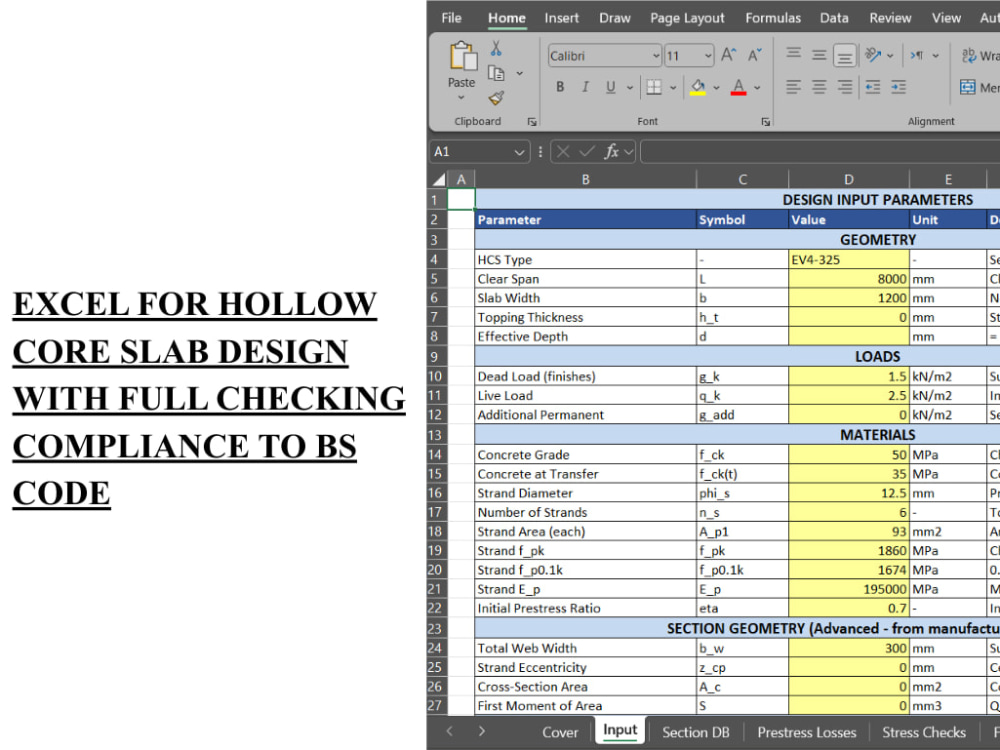
Task: Click the Insert Function fx button
Action: pyautogui.click(x=612, y=152)
